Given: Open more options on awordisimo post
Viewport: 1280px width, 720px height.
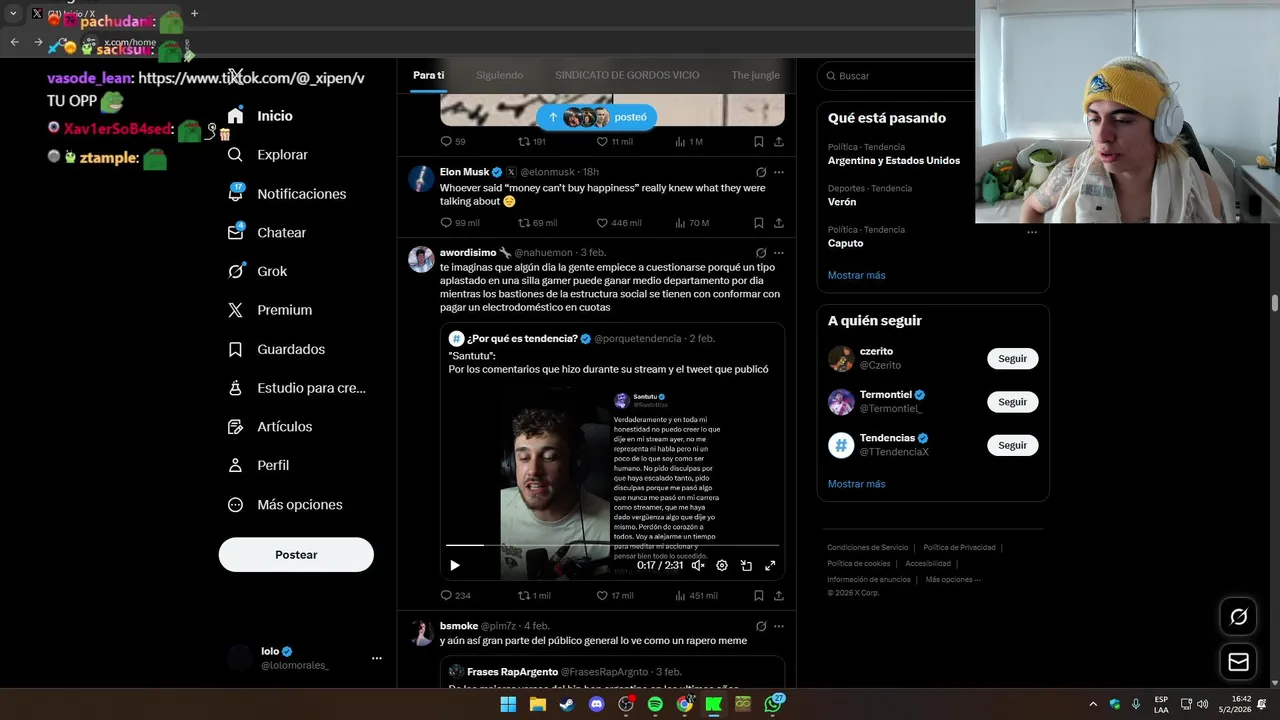Looking at the screenshot, I should coord(779,253).
